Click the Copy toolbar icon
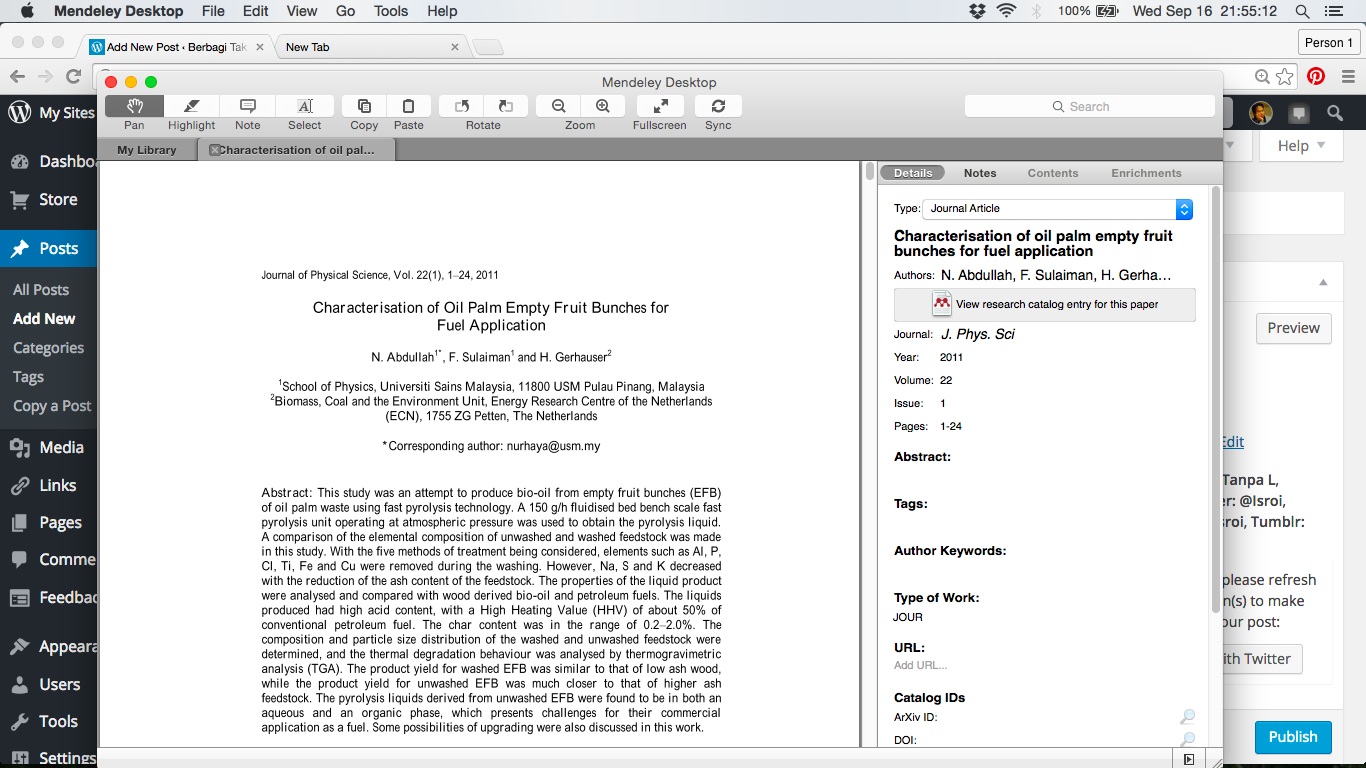This screenshot has height=768, width=1366. (x=364, y=107)
